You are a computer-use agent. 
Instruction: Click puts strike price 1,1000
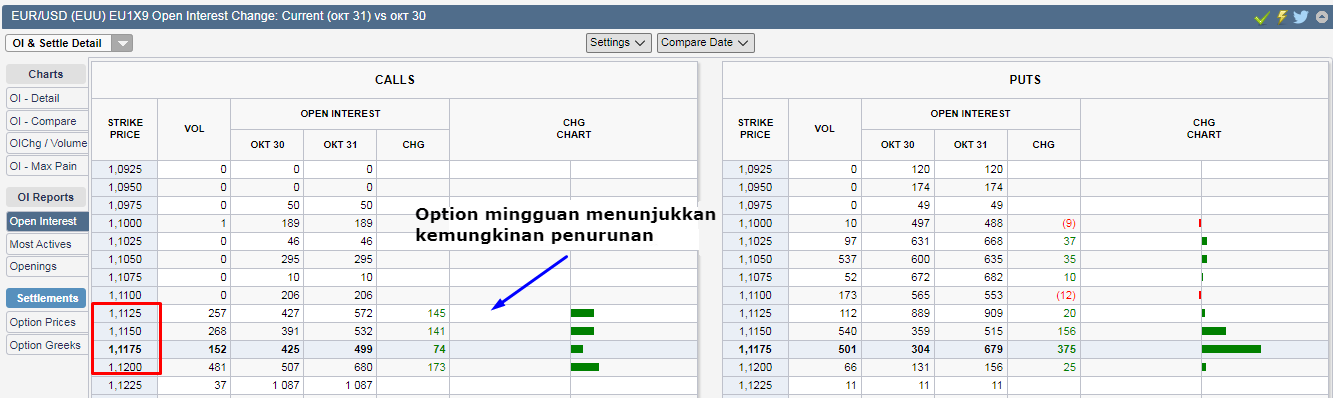755,223
